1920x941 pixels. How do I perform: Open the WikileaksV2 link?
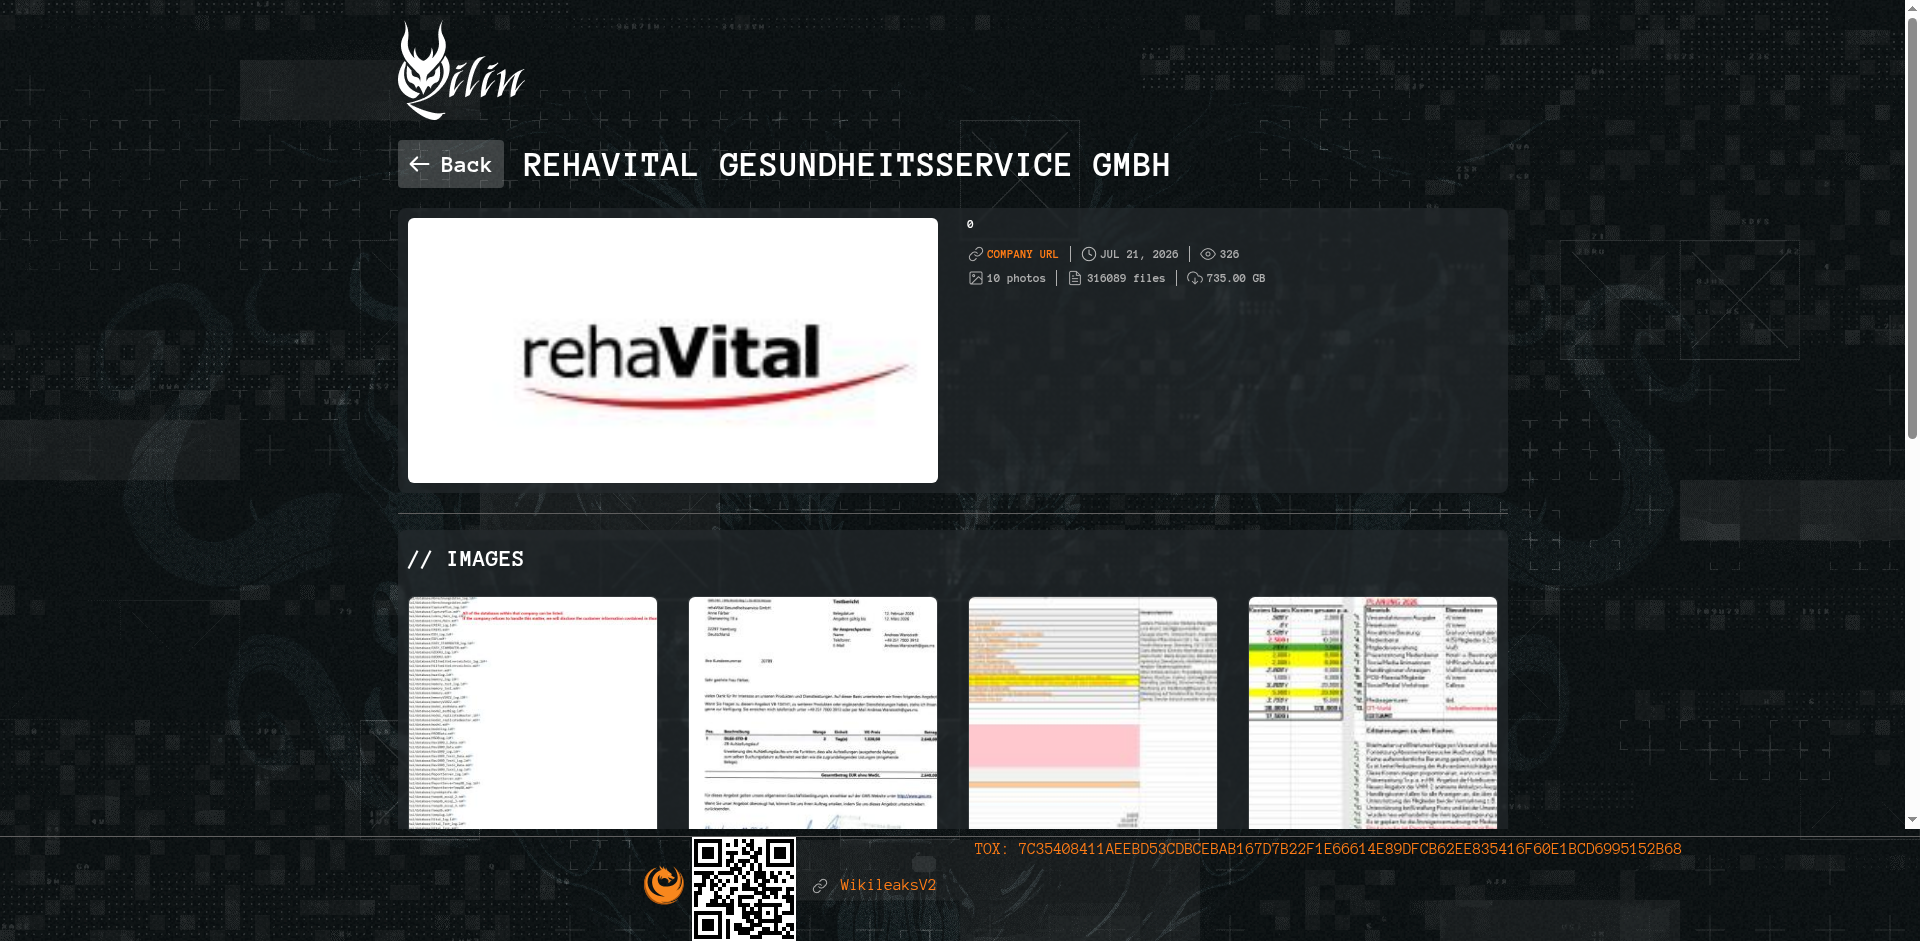point(888,885)
